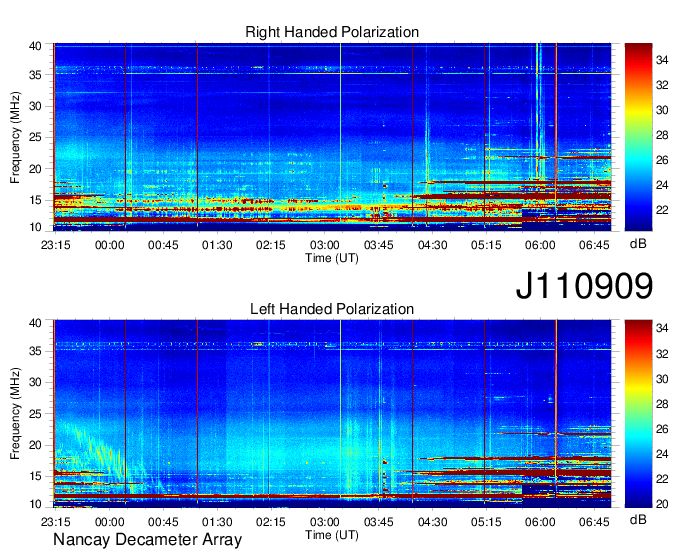Viewport: 680px width, 552px height.
Task: Click the 'dB' unit label of Left Handed colorbar
Action: click(638, 519)
